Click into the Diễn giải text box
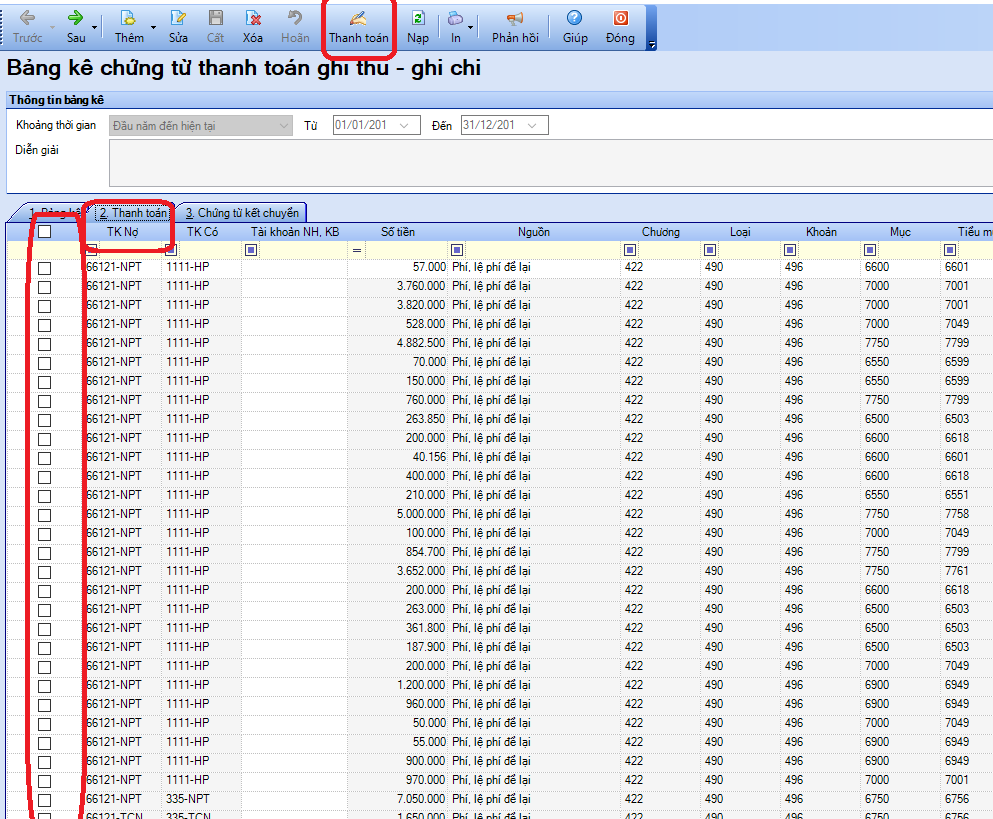Screen dimensions: 993x819 [x=551, y=163]
